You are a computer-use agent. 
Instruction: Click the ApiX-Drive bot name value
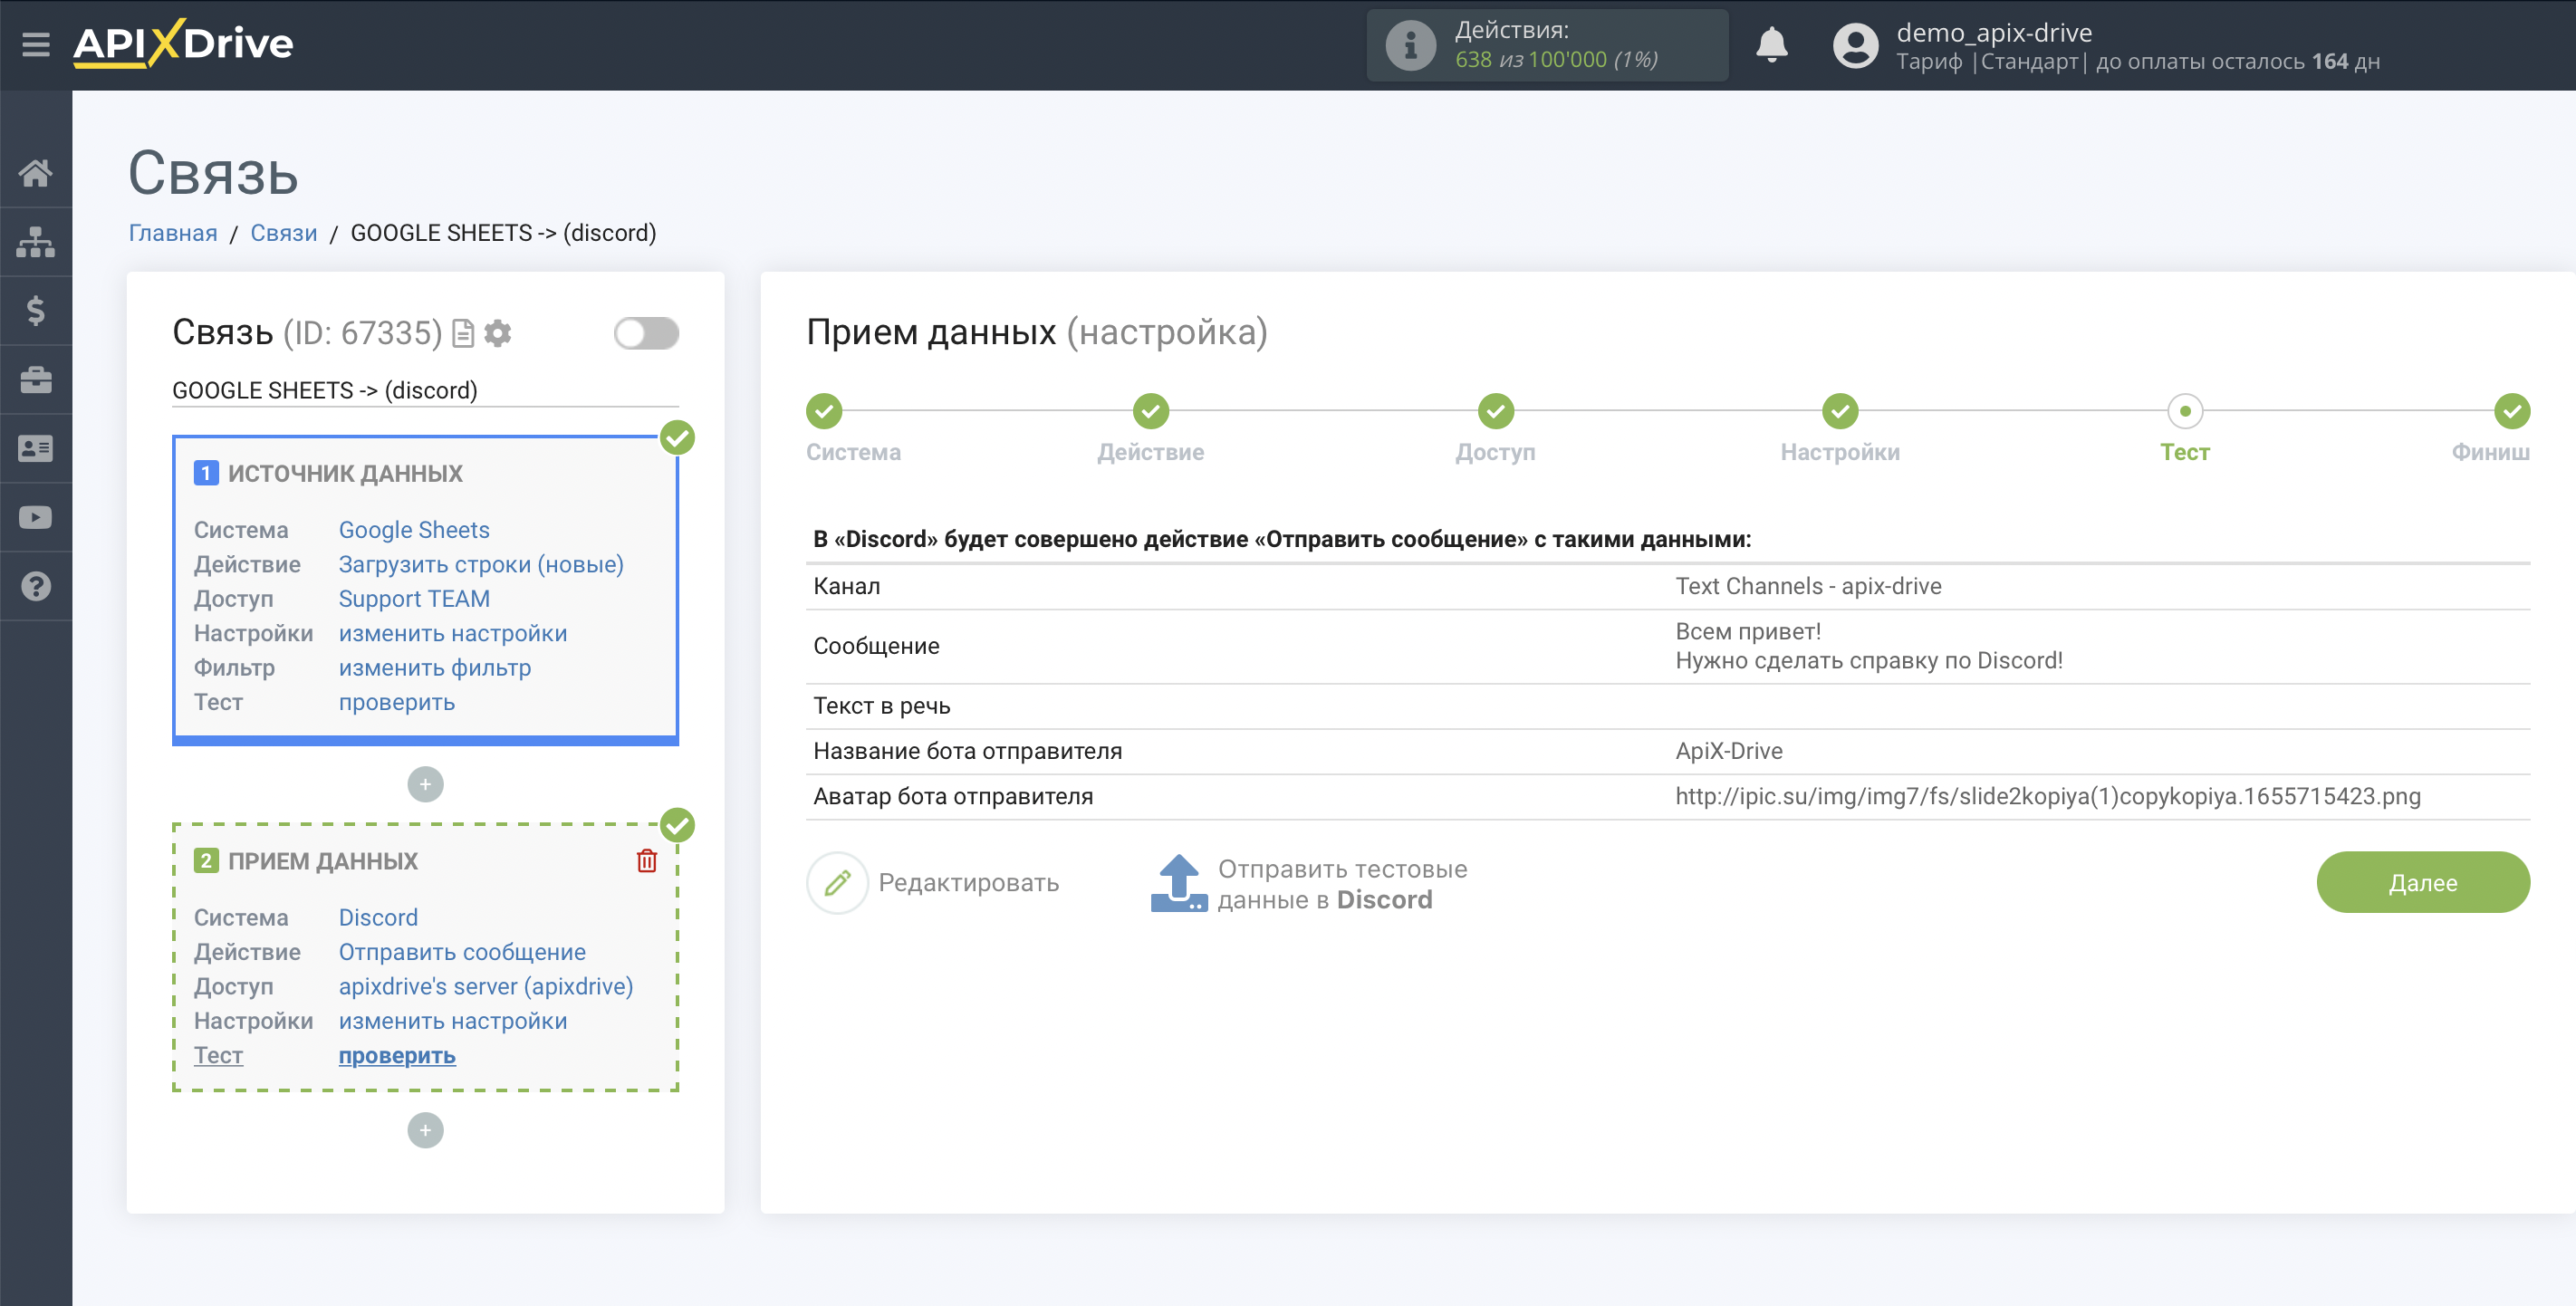(1728, 751)
